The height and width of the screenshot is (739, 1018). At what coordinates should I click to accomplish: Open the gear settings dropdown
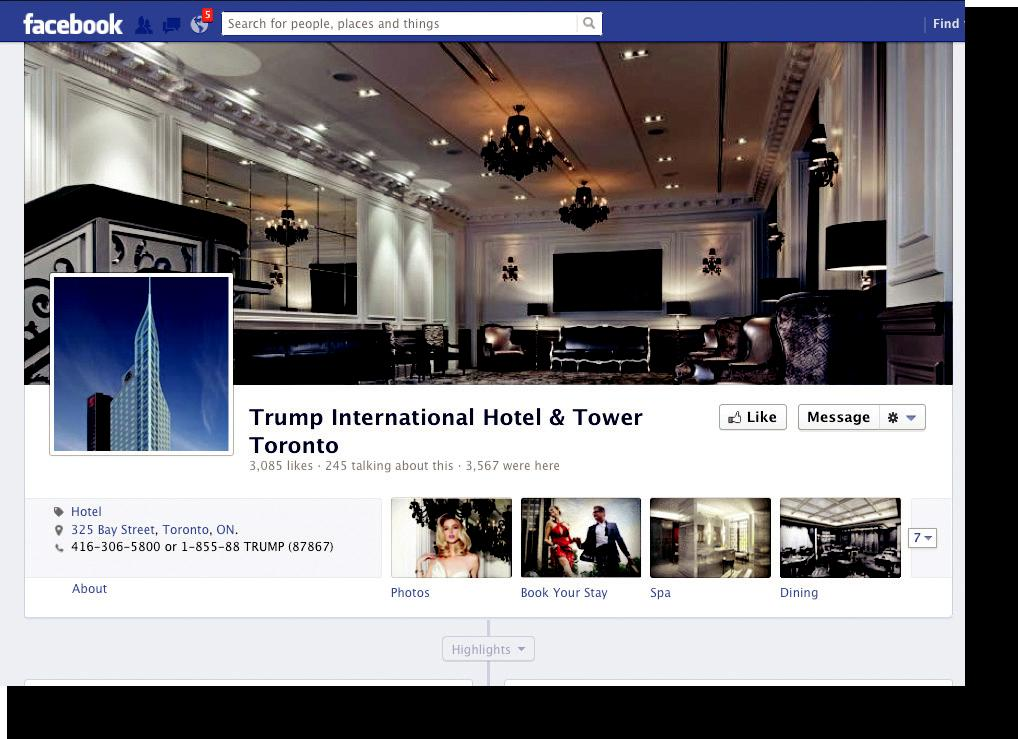tap(901, 417)
